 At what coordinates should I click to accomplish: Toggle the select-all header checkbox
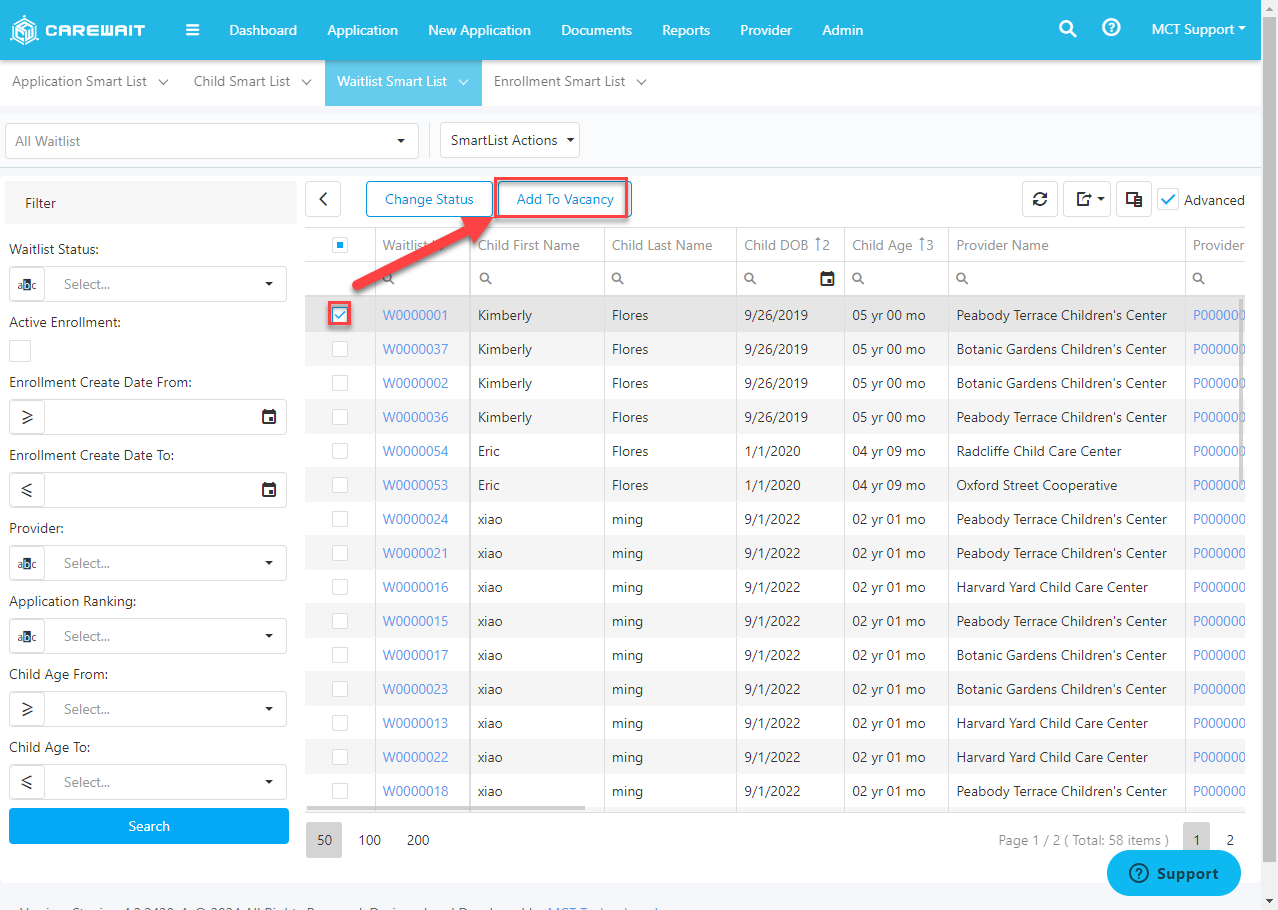pos(340,245)
